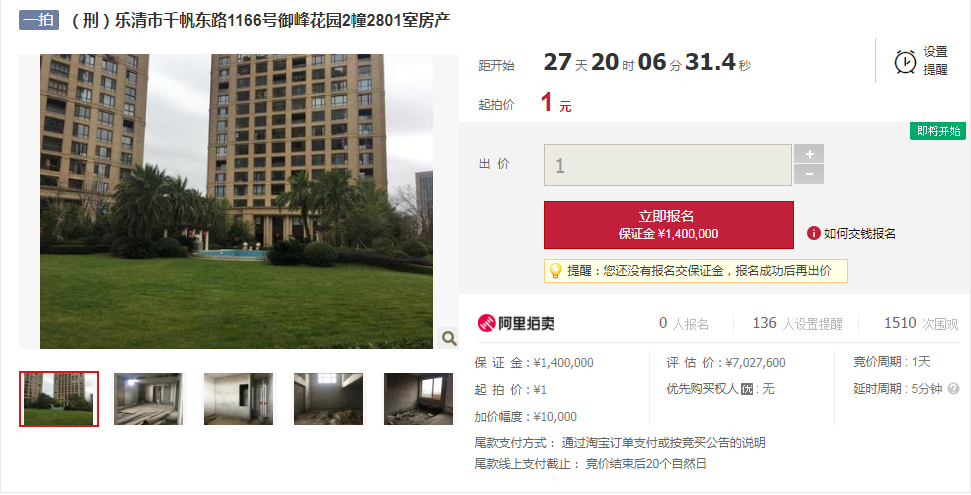Click the alarm clock reminder icon
This screenshot has width=971, height=495.
[x=905, y=61]
